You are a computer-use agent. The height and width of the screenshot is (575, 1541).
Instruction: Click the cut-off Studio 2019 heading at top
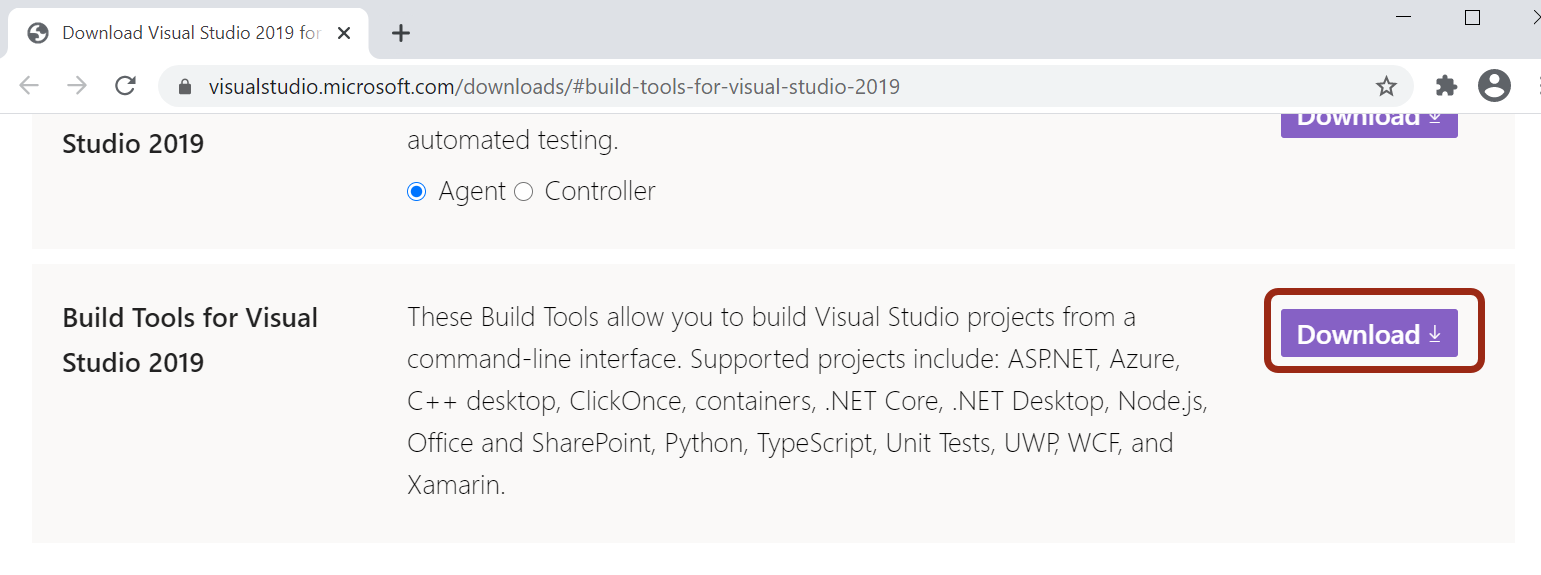tap(133, 144)
